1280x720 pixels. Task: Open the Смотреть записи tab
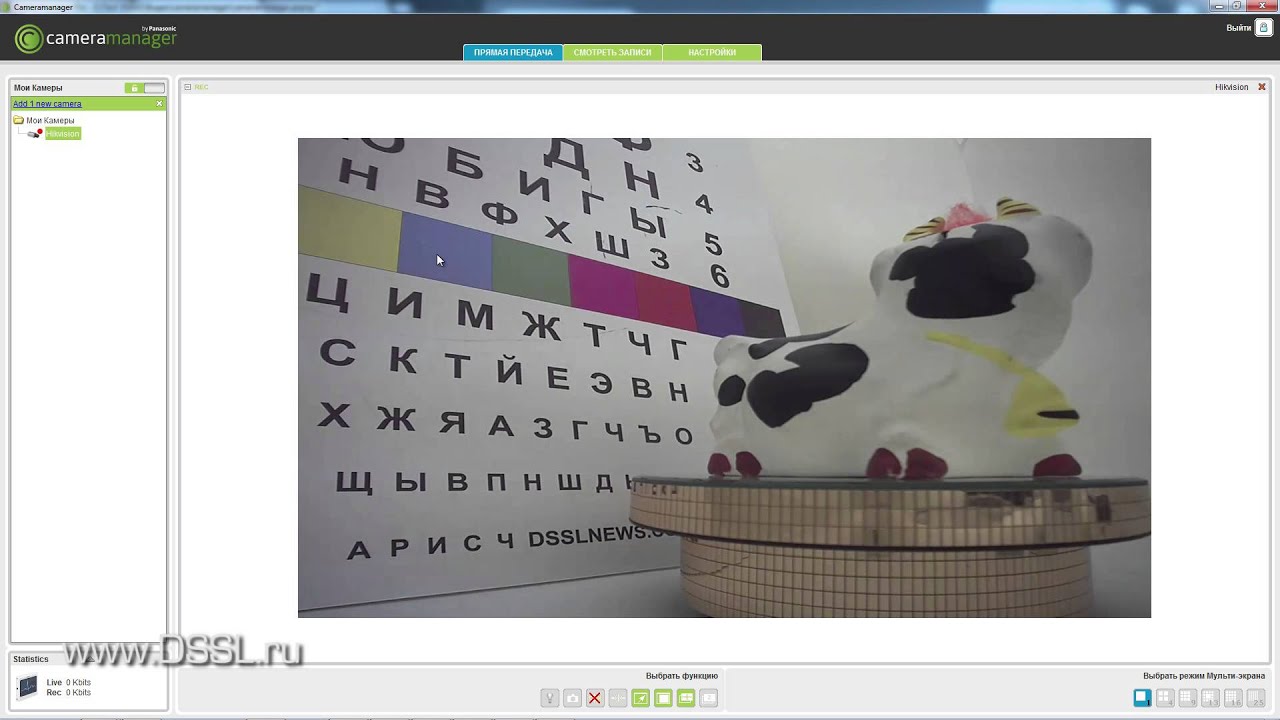pyautogui.click(x=612, y=52)
